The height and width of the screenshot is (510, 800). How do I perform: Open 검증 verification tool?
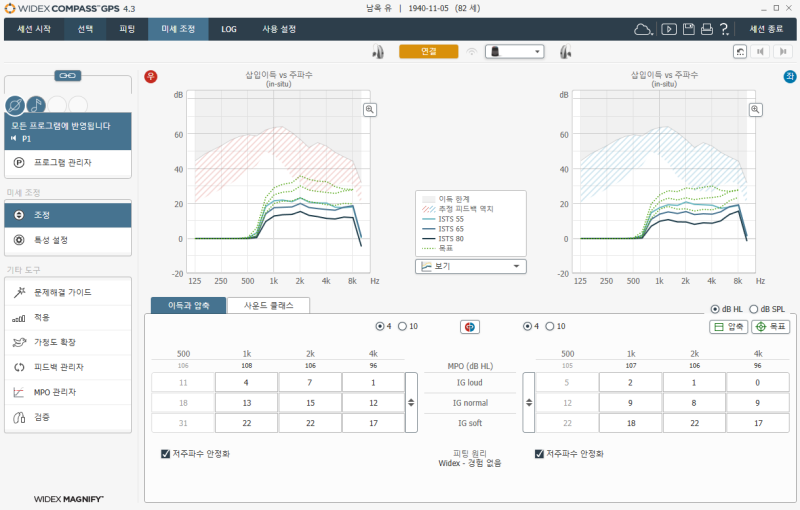68,417
